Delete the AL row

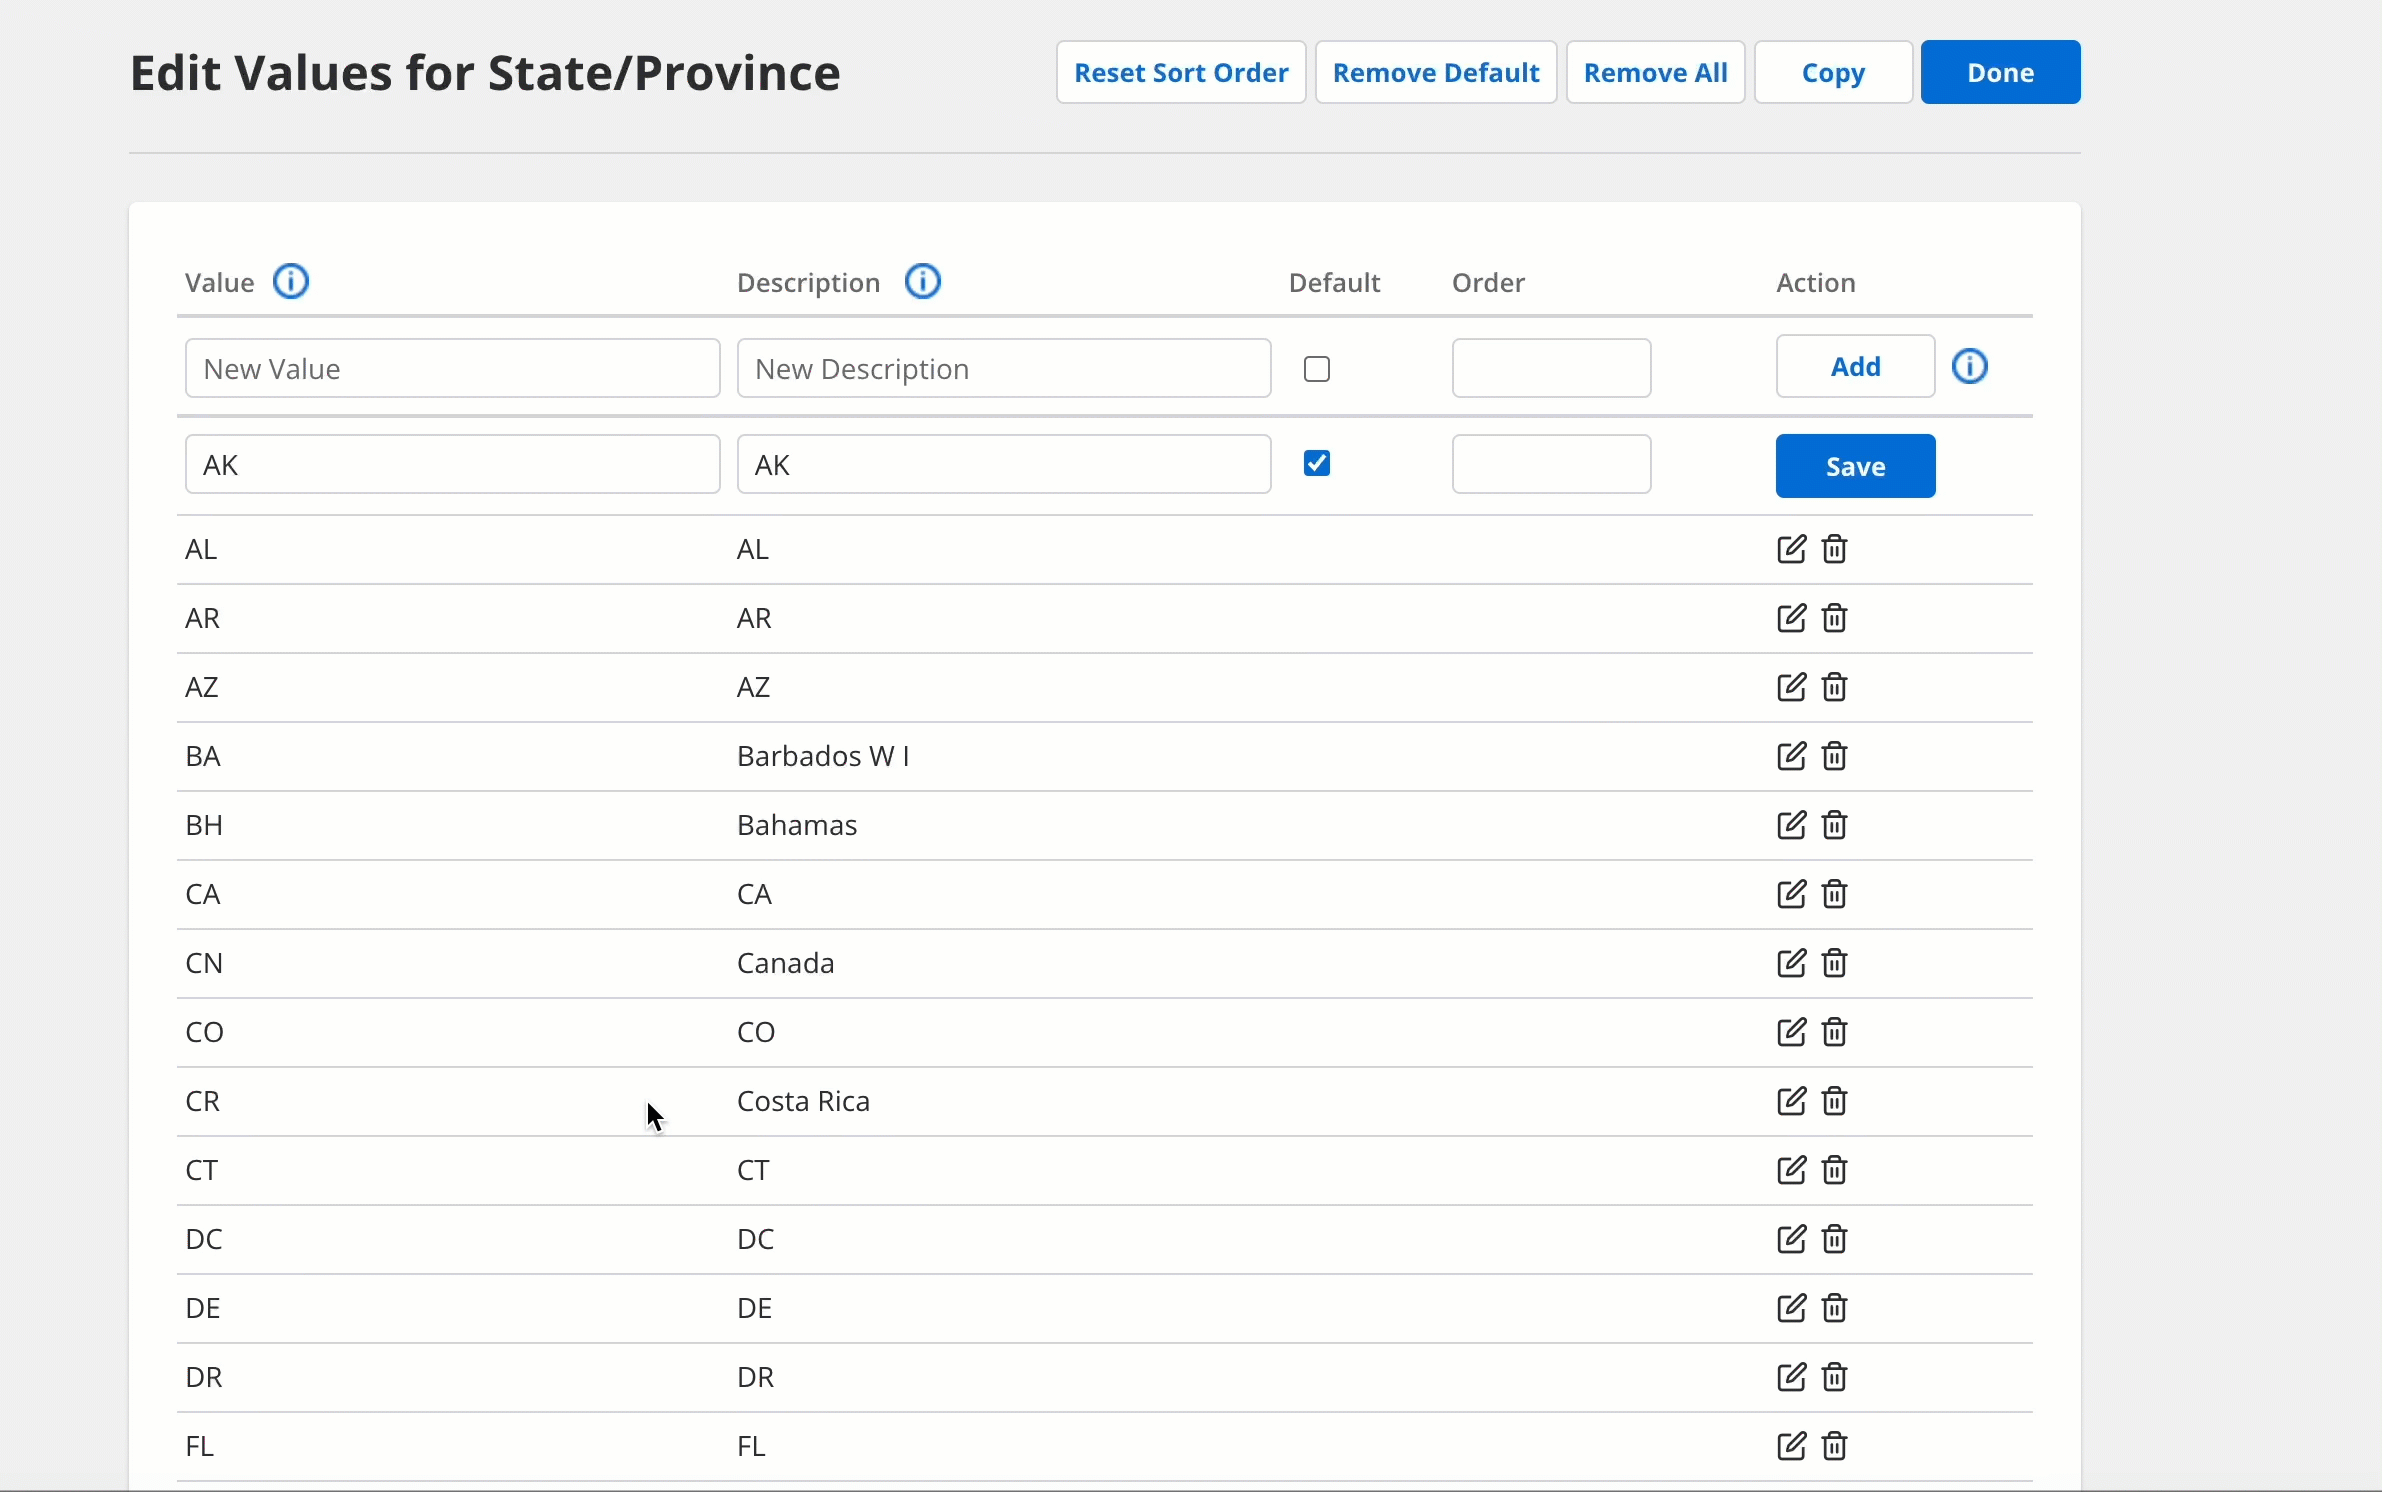pos(1834,549)
